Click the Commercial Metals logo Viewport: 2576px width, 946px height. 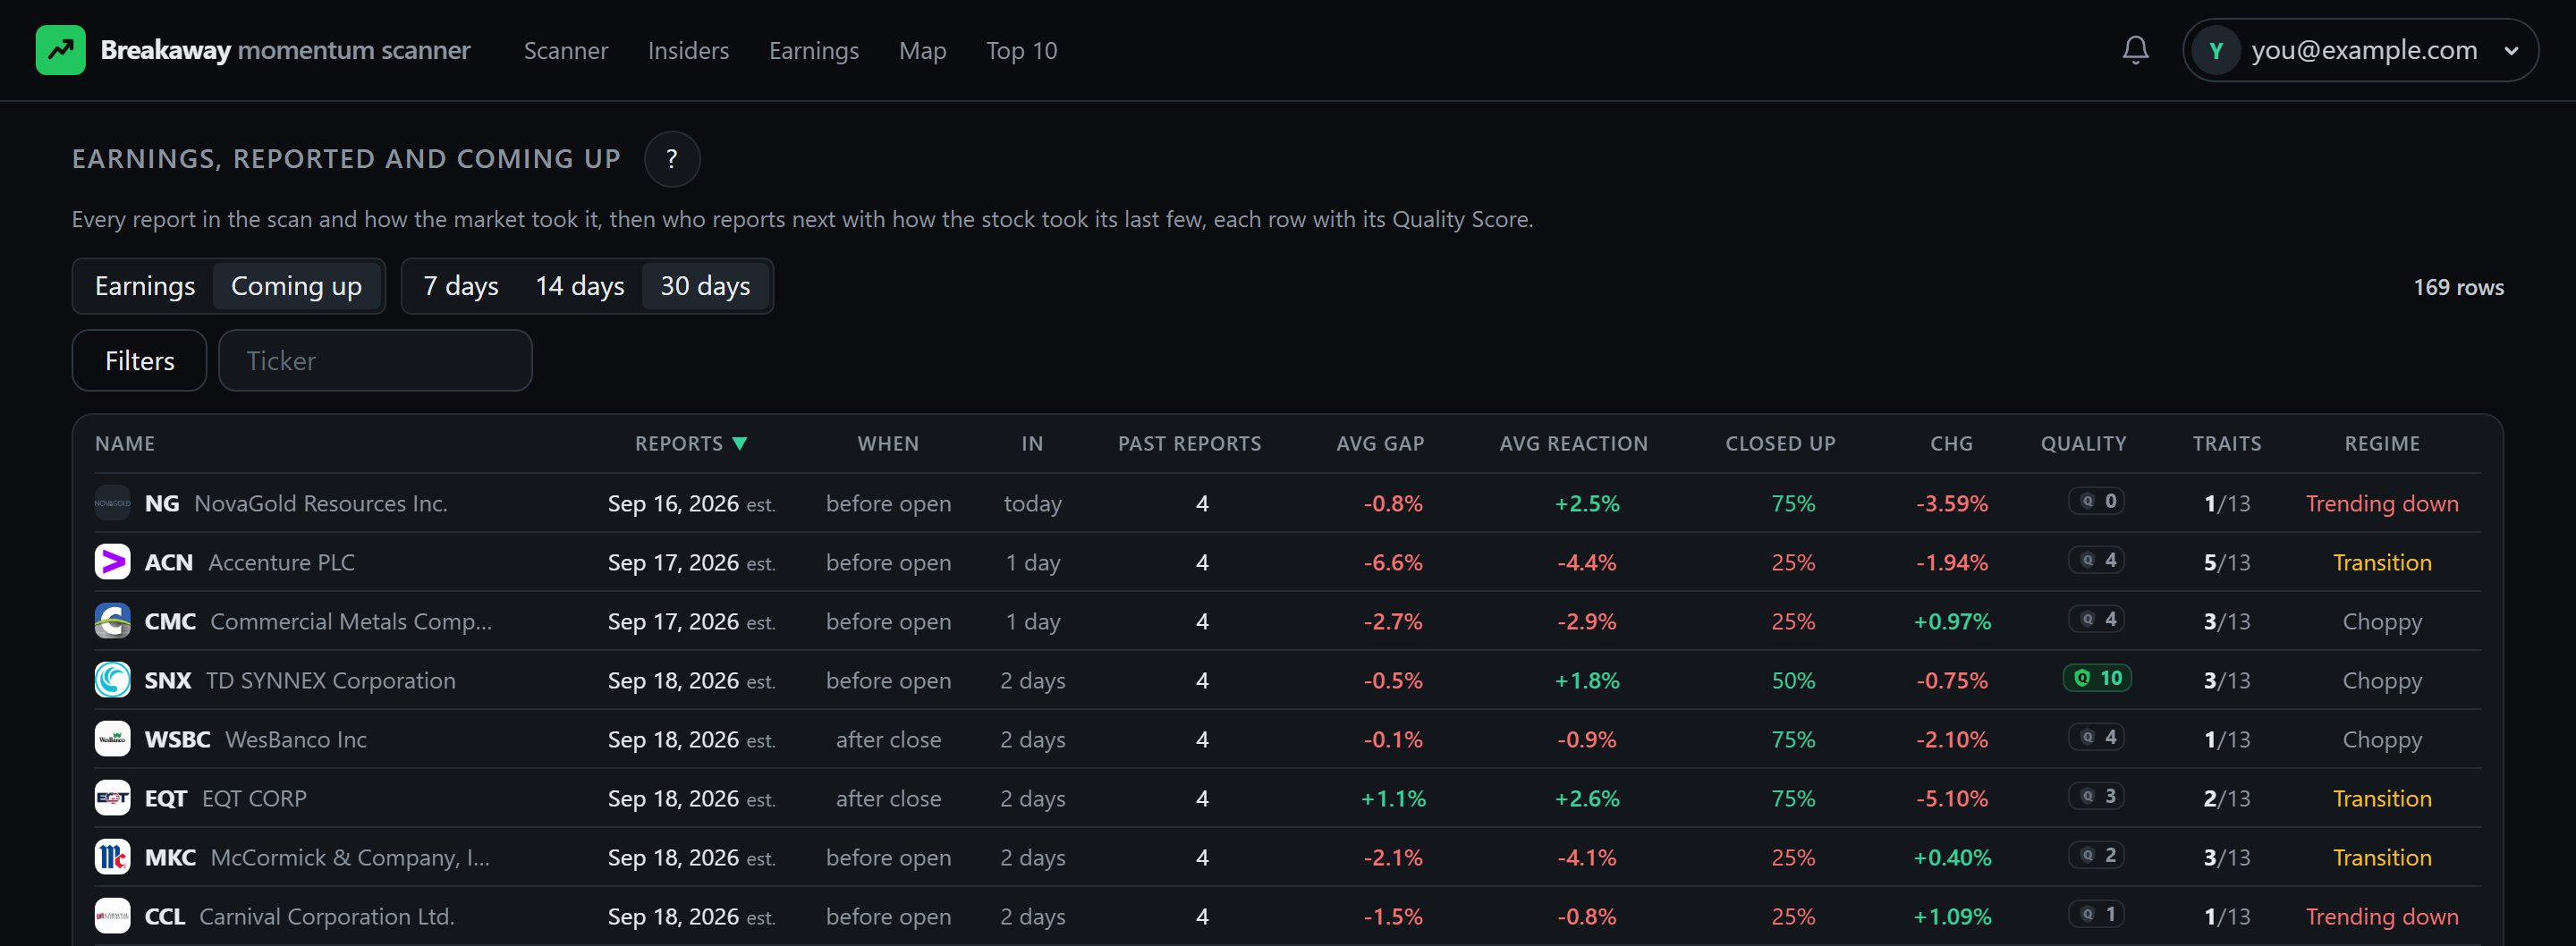coord(112,621)
